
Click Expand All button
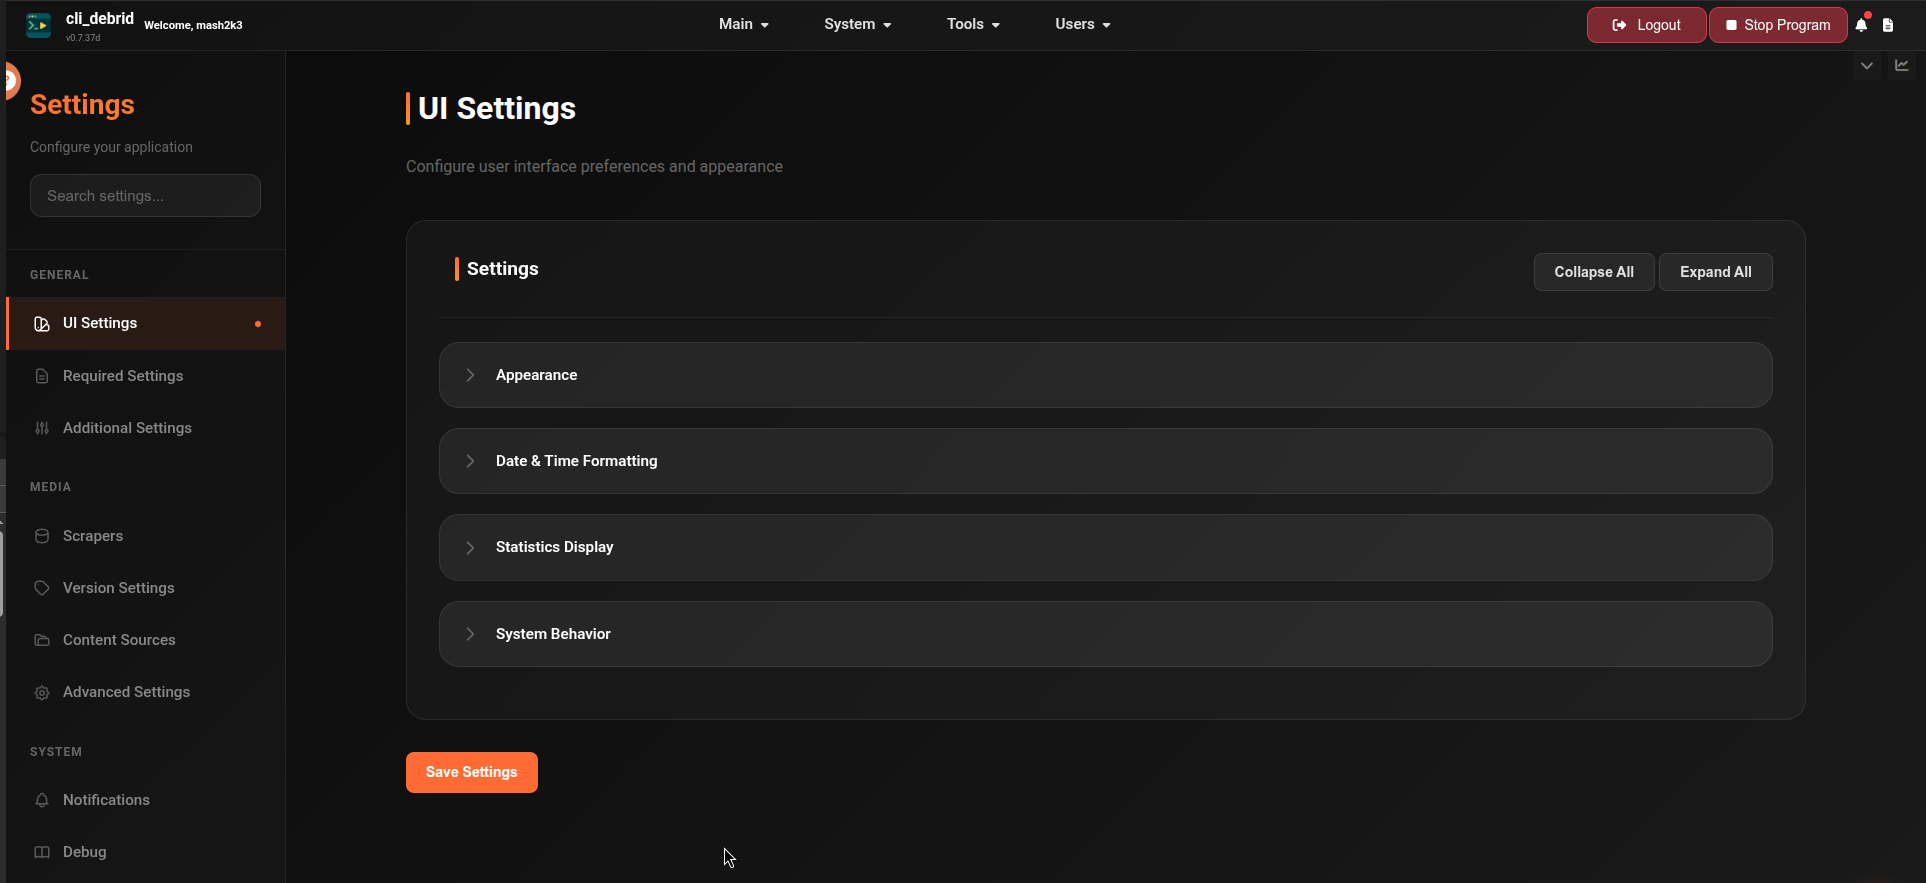click(x=1716, y=272)
